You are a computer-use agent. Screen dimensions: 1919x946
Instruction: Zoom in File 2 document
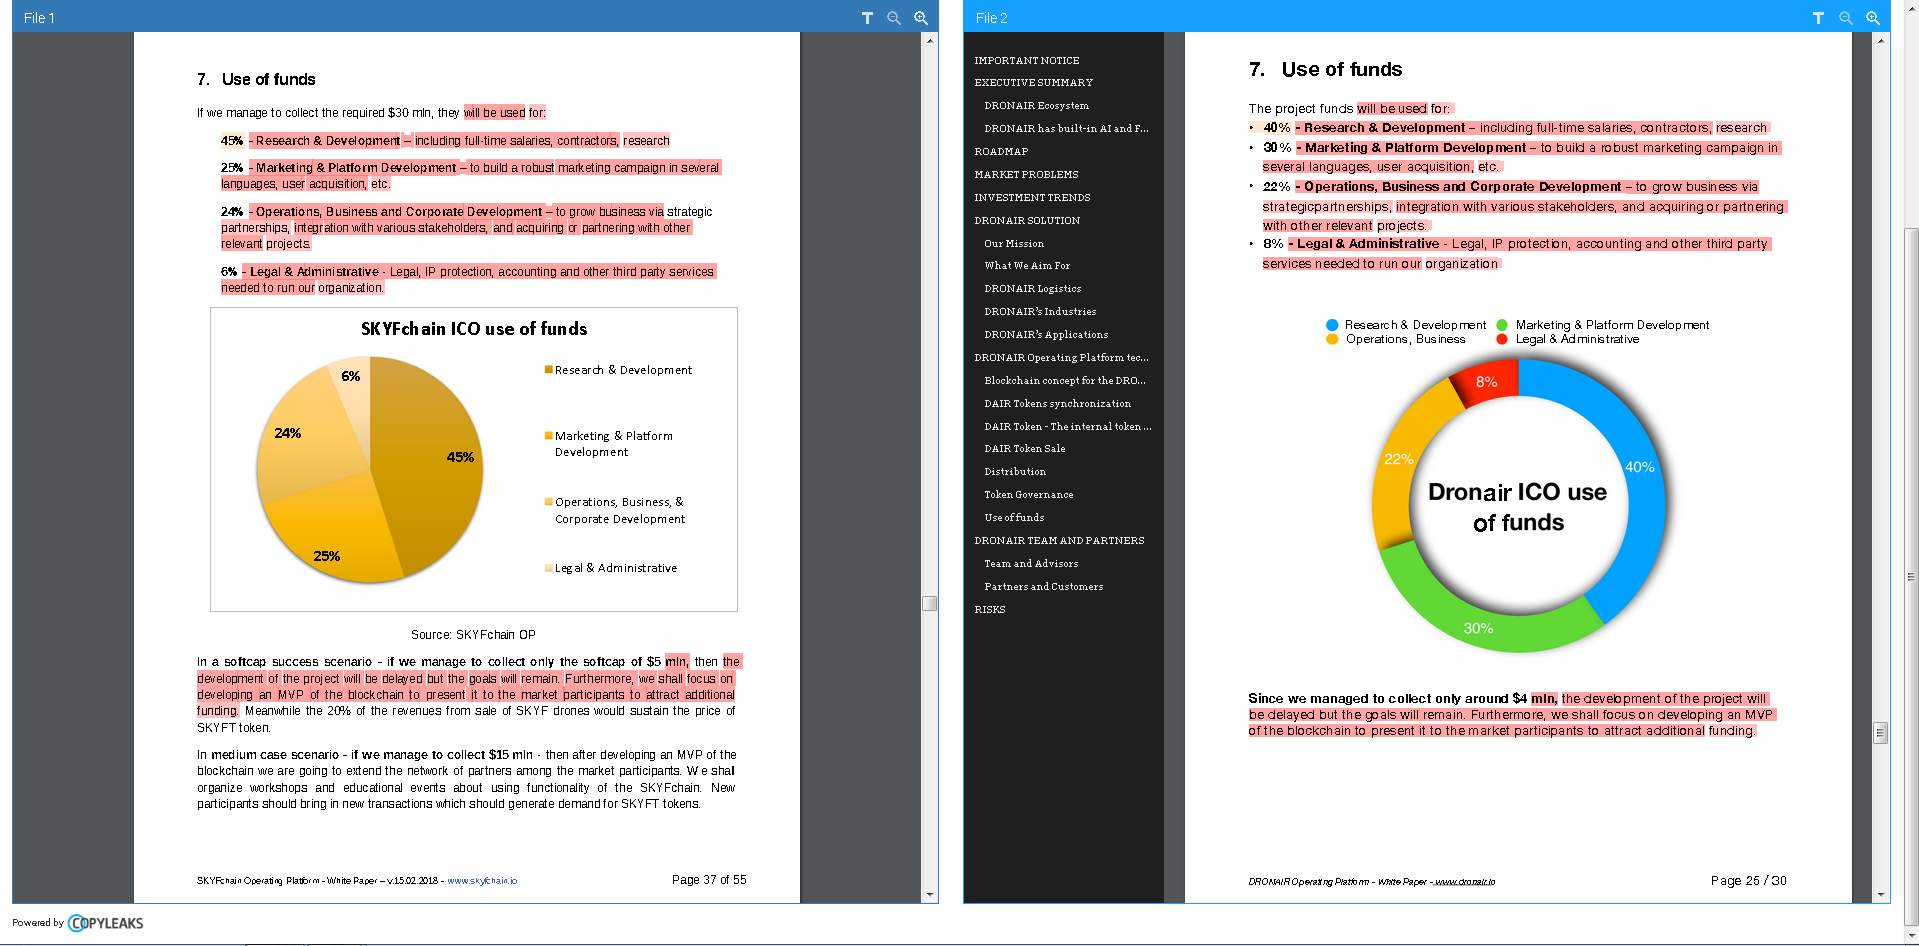coord(1873,18)
